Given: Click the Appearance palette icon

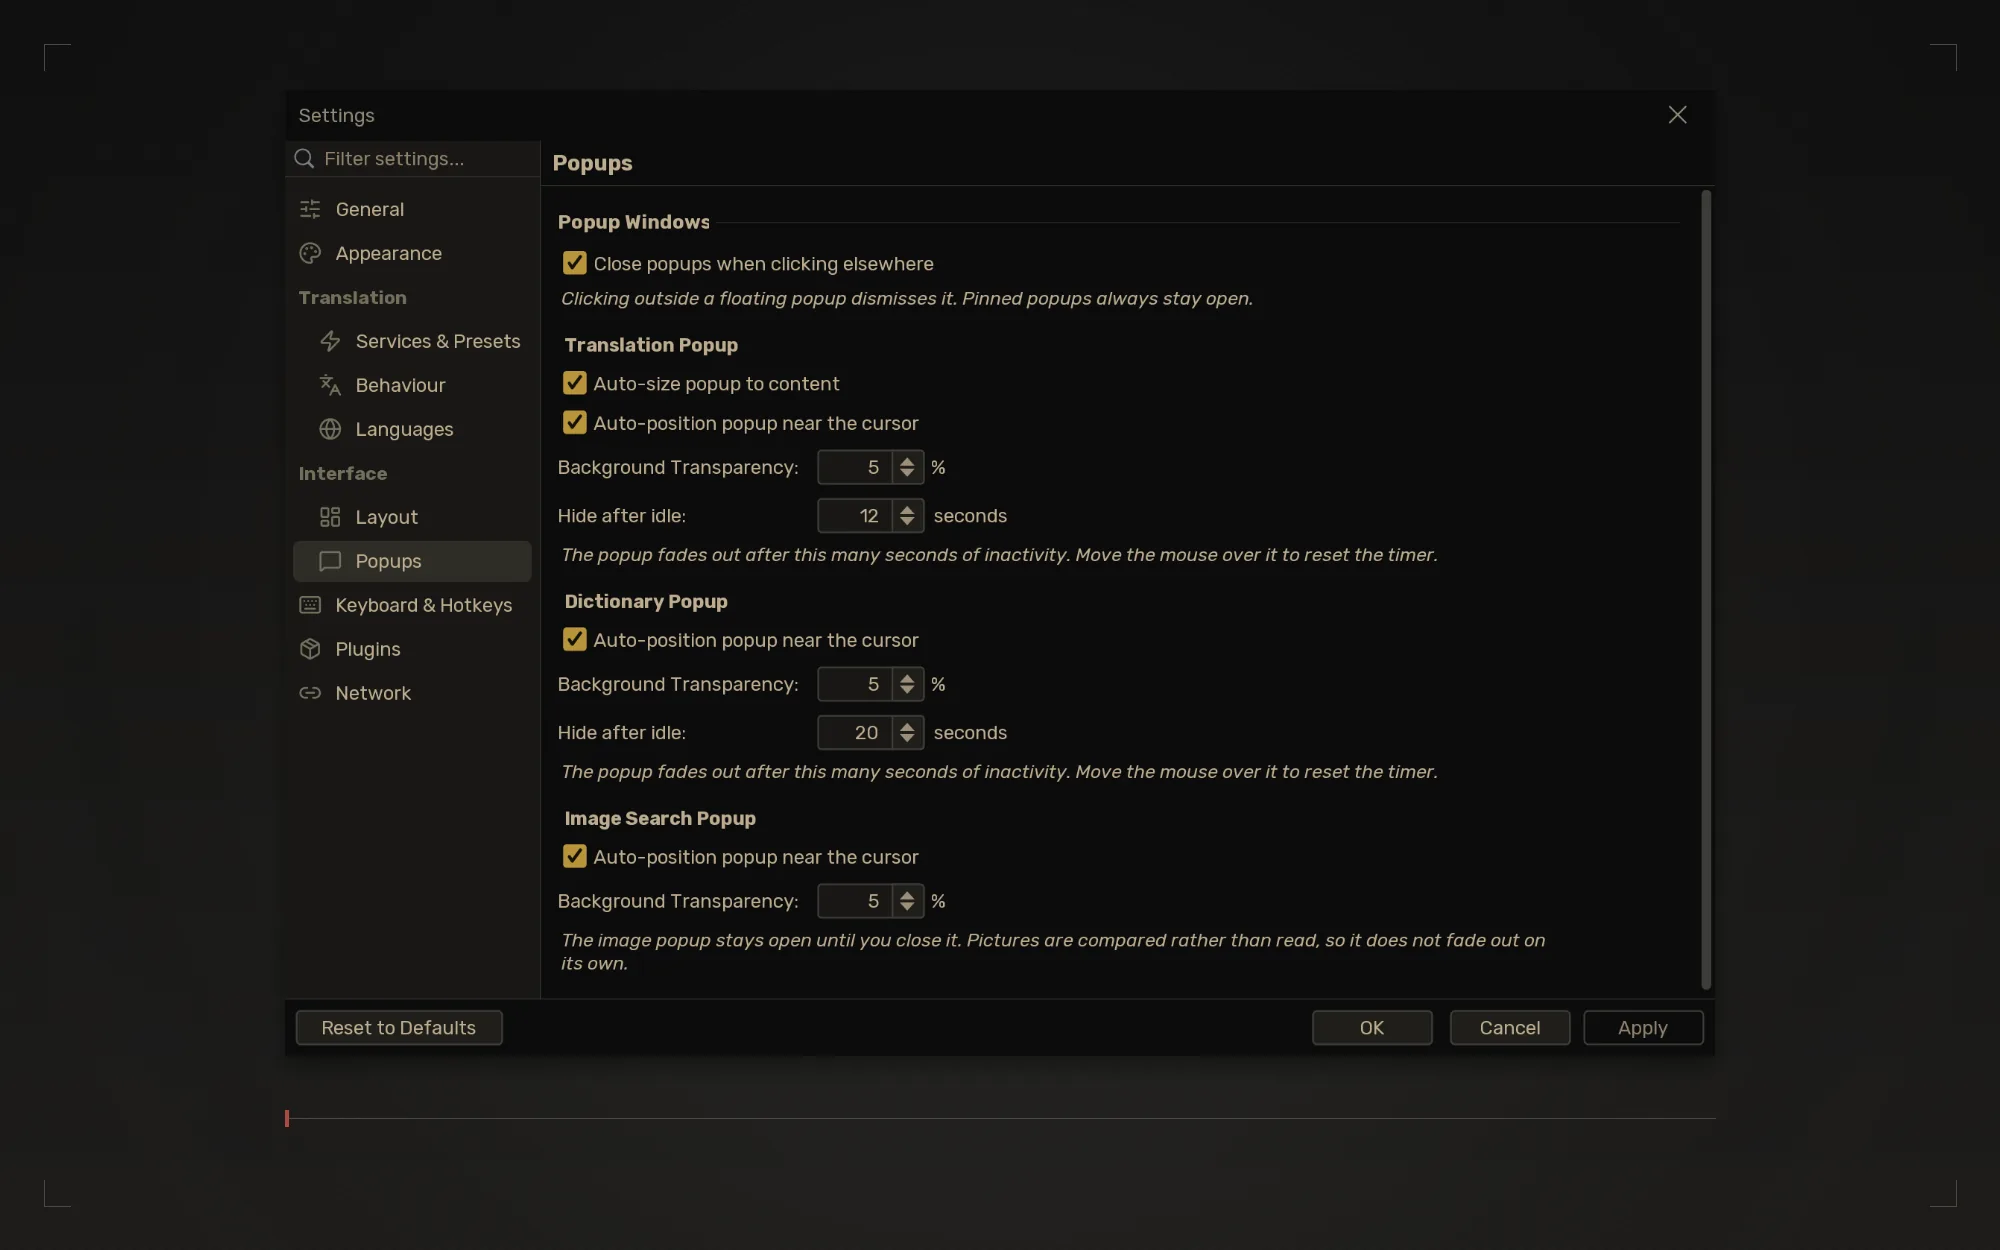Looking at the screenshot, I should click(x=310, y=253).
